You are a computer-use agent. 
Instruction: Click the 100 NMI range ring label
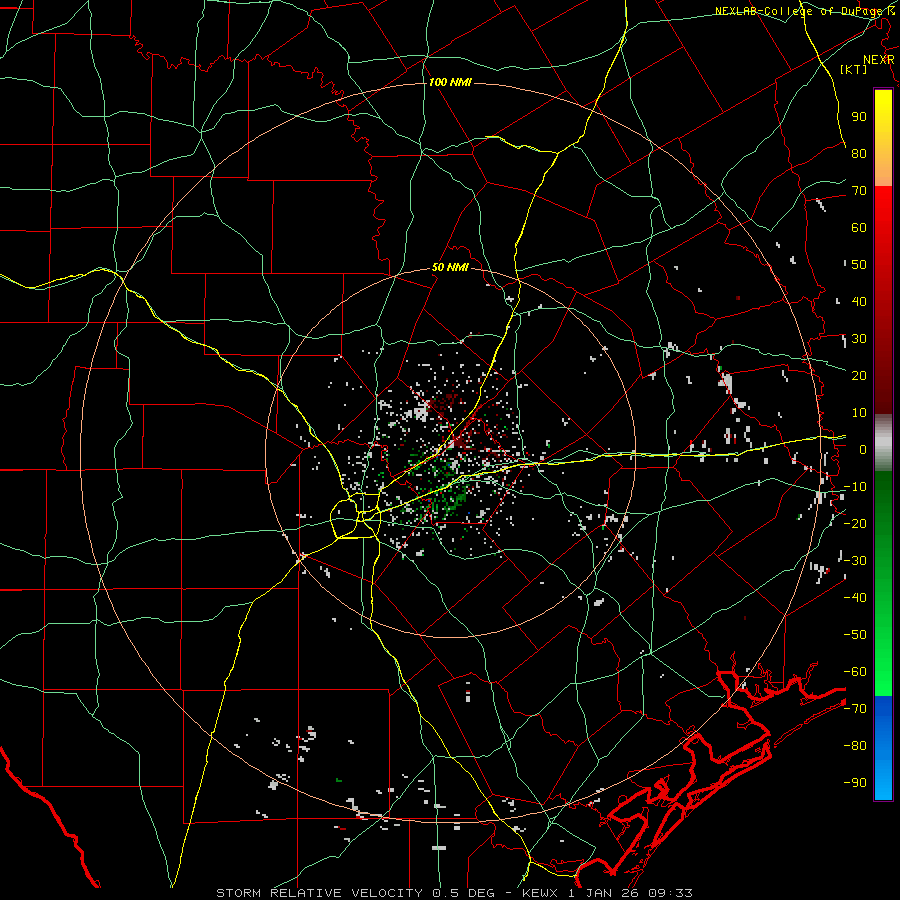(x=450, y=83)
